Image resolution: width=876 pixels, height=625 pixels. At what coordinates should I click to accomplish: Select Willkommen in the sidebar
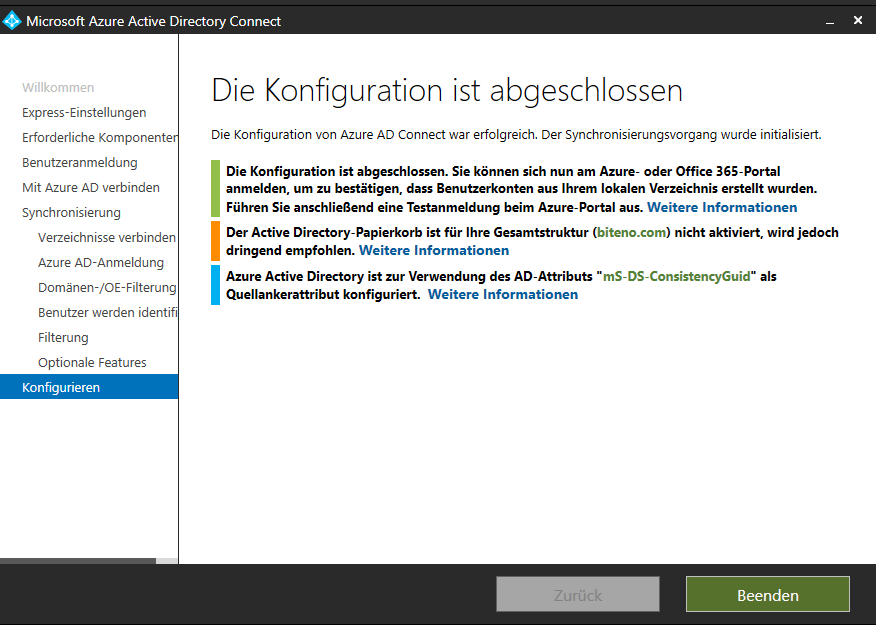point(58,88)
